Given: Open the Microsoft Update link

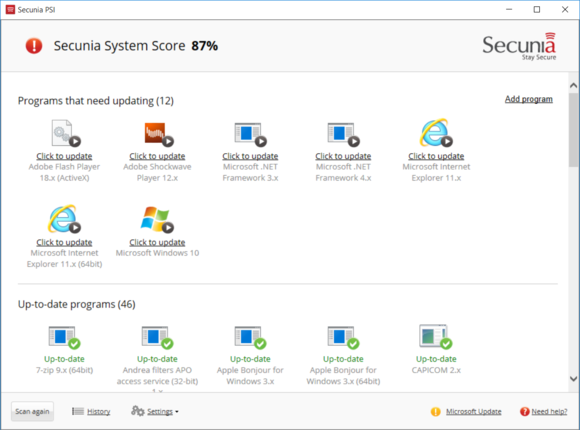Looking at the screenshot, I should [x=474, y=411].
